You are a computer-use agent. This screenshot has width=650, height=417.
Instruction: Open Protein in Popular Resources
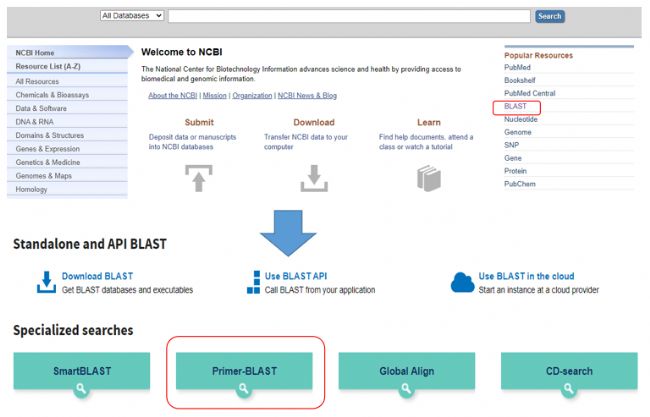pyautogui.click(x=515, y=171)
